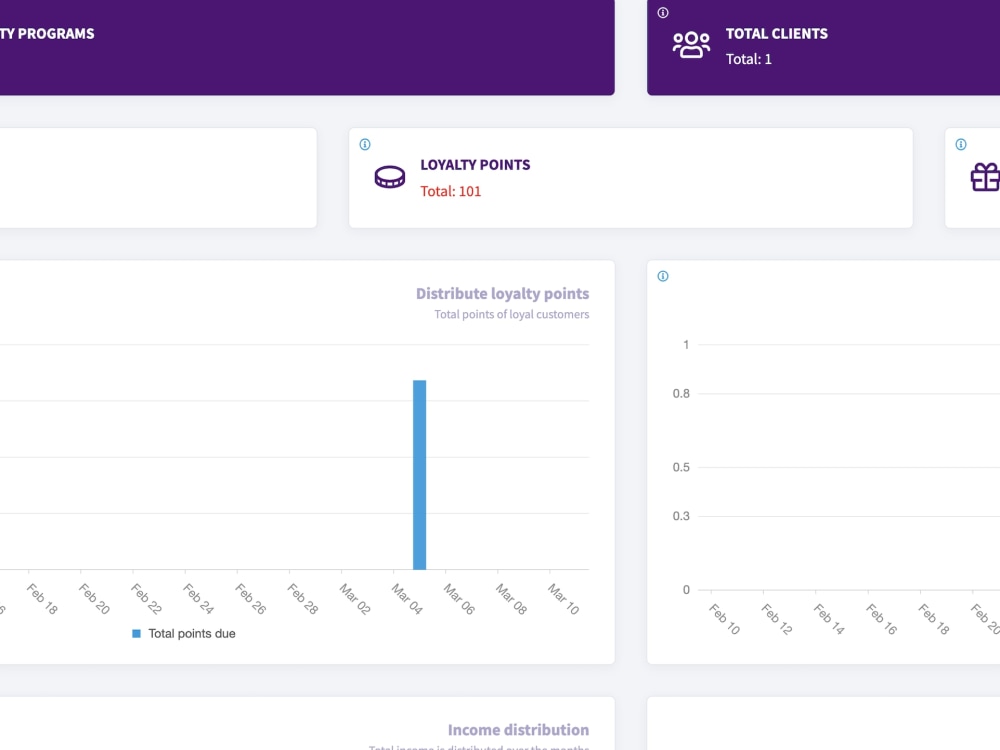Click the info icon above the gift icon
The width and height of the screenshot is (1000, 750).
point(961,144)
